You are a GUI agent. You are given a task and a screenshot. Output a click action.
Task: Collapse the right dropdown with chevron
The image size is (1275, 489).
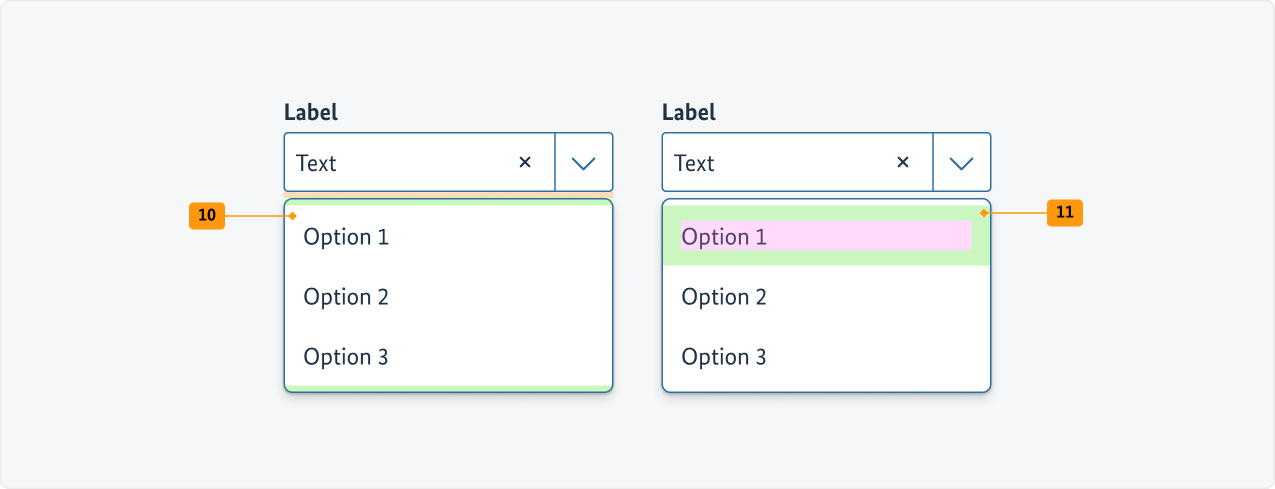click(961, 163)
